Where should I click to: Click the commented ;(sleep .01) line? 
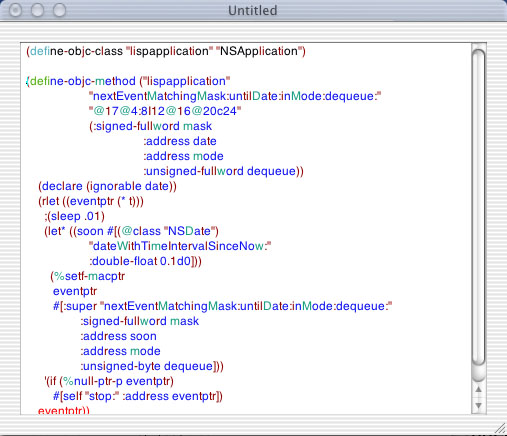tap(74, 216)
